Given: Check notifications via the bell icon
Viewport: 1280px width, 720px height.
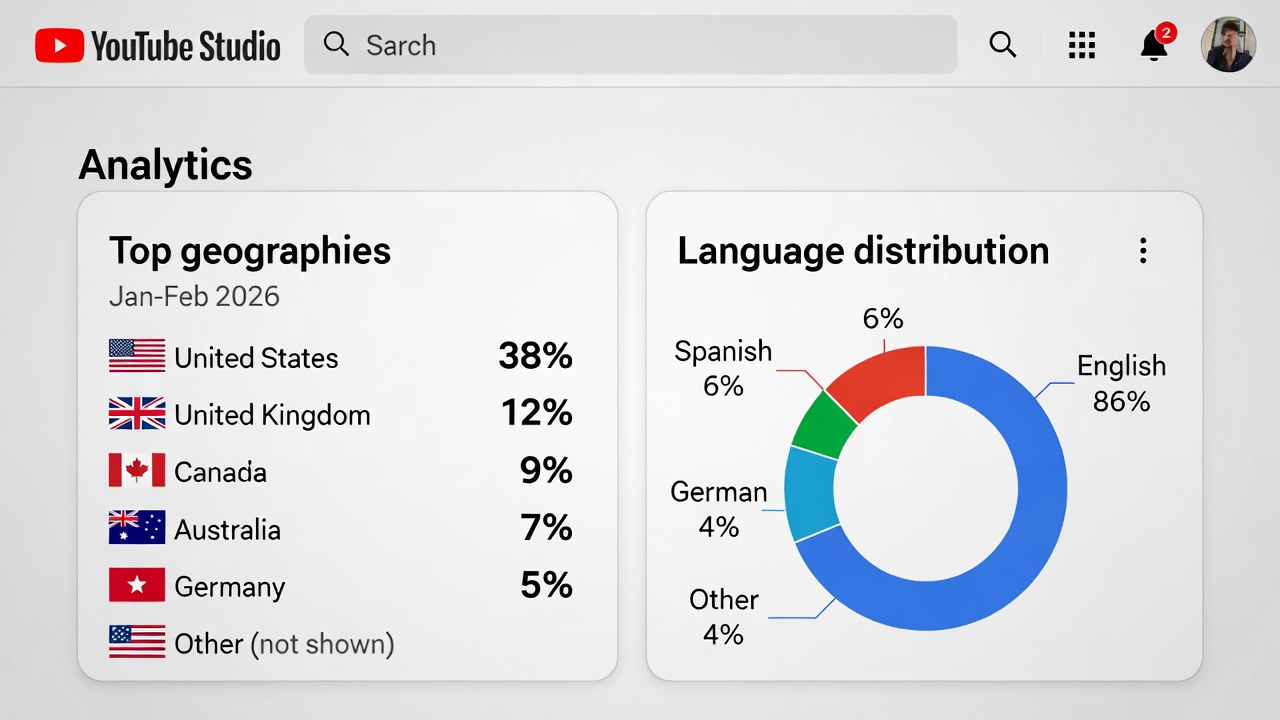Looking at the screenshot, I should point(1153,48).
